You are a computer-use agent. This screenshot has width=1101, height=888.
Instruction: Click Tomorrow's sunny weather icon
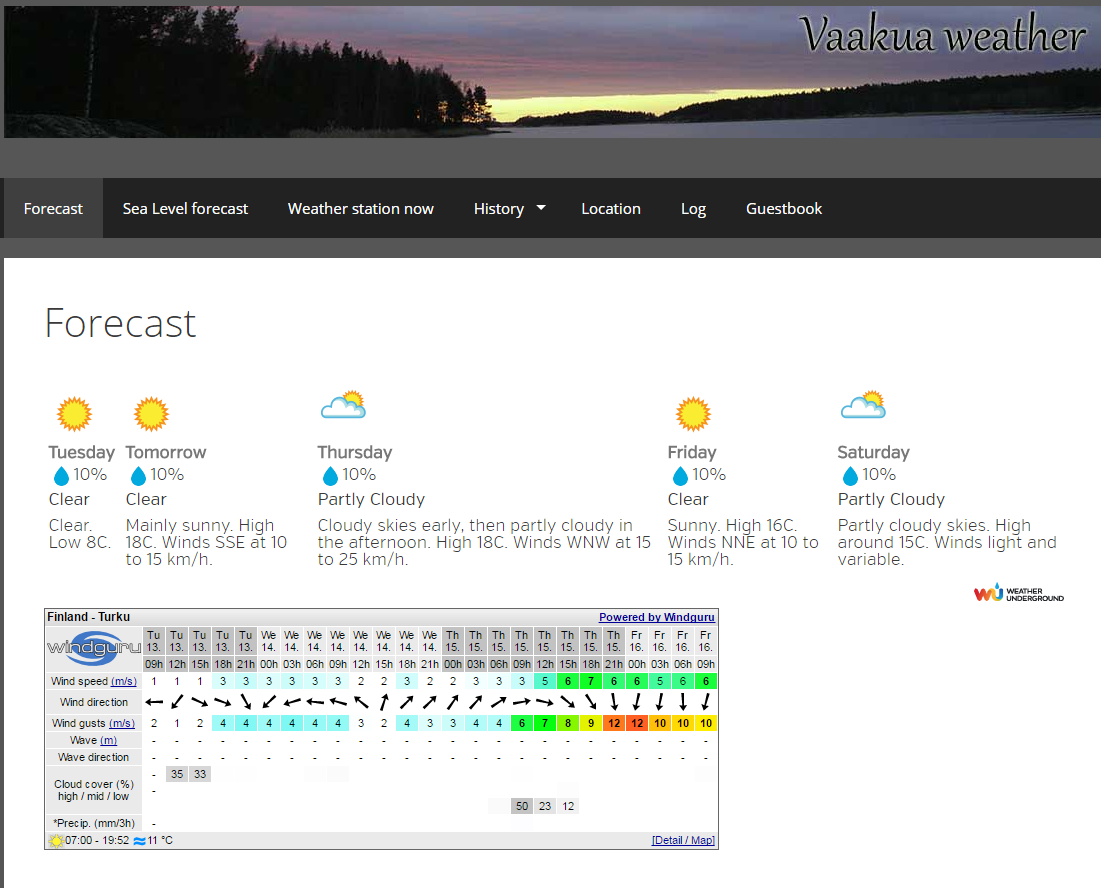pyautogui.click(x=151, y=413)
